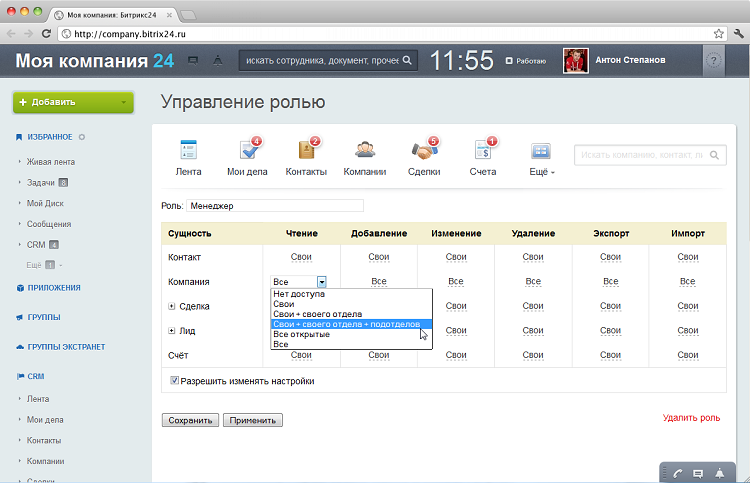Open Мои дела in sidebar CRM
This screenshot has width=750, height=483.
(45, 420)
